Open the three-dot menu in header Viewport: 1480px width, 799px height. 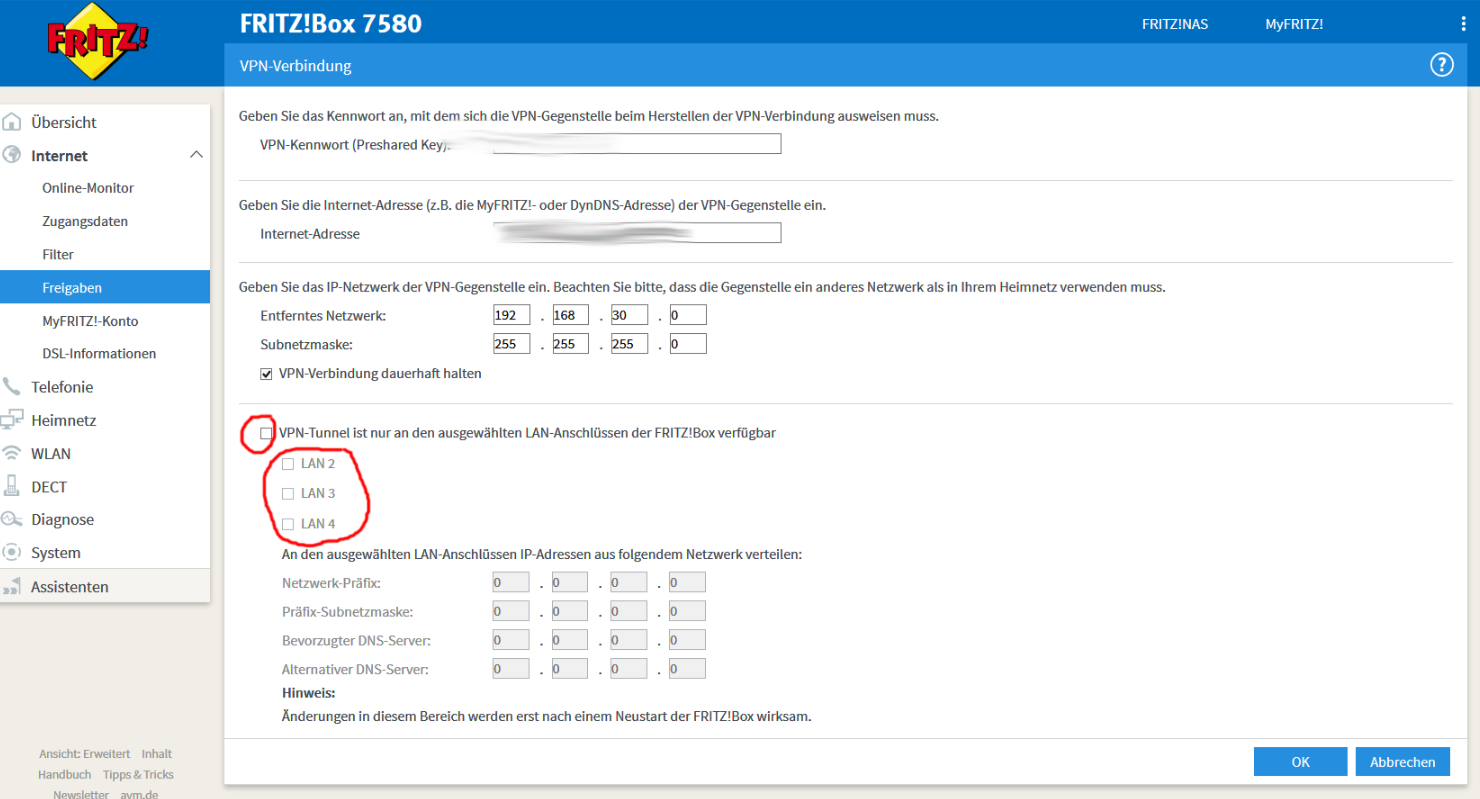(x=1463, y=24)
